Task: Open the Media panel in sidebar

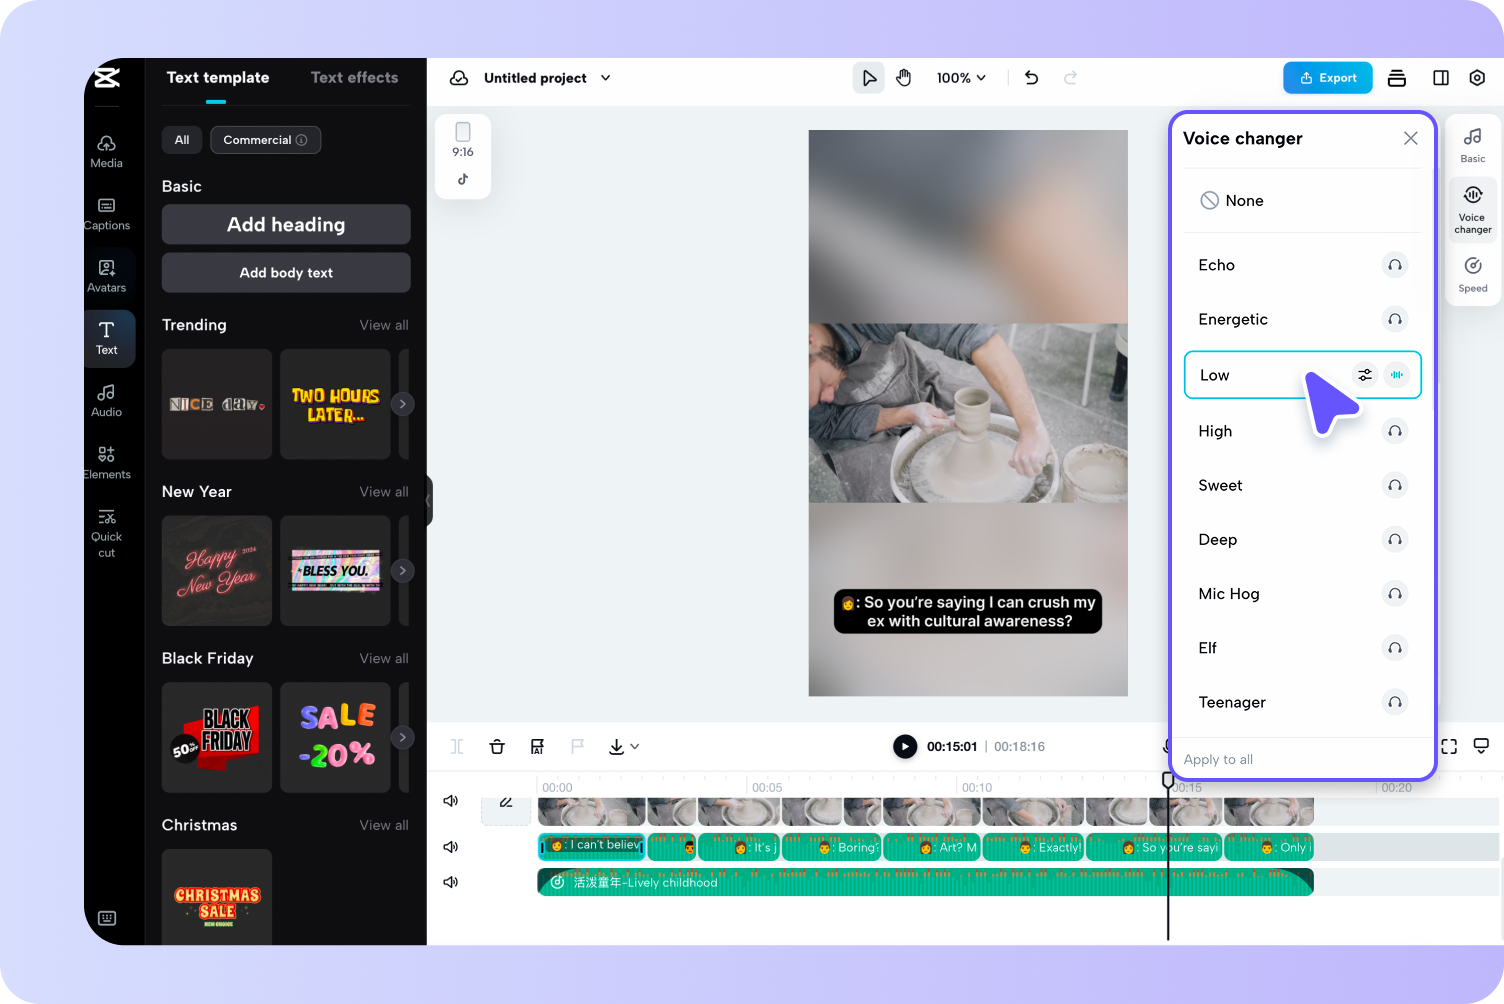Action: point(106,151)
